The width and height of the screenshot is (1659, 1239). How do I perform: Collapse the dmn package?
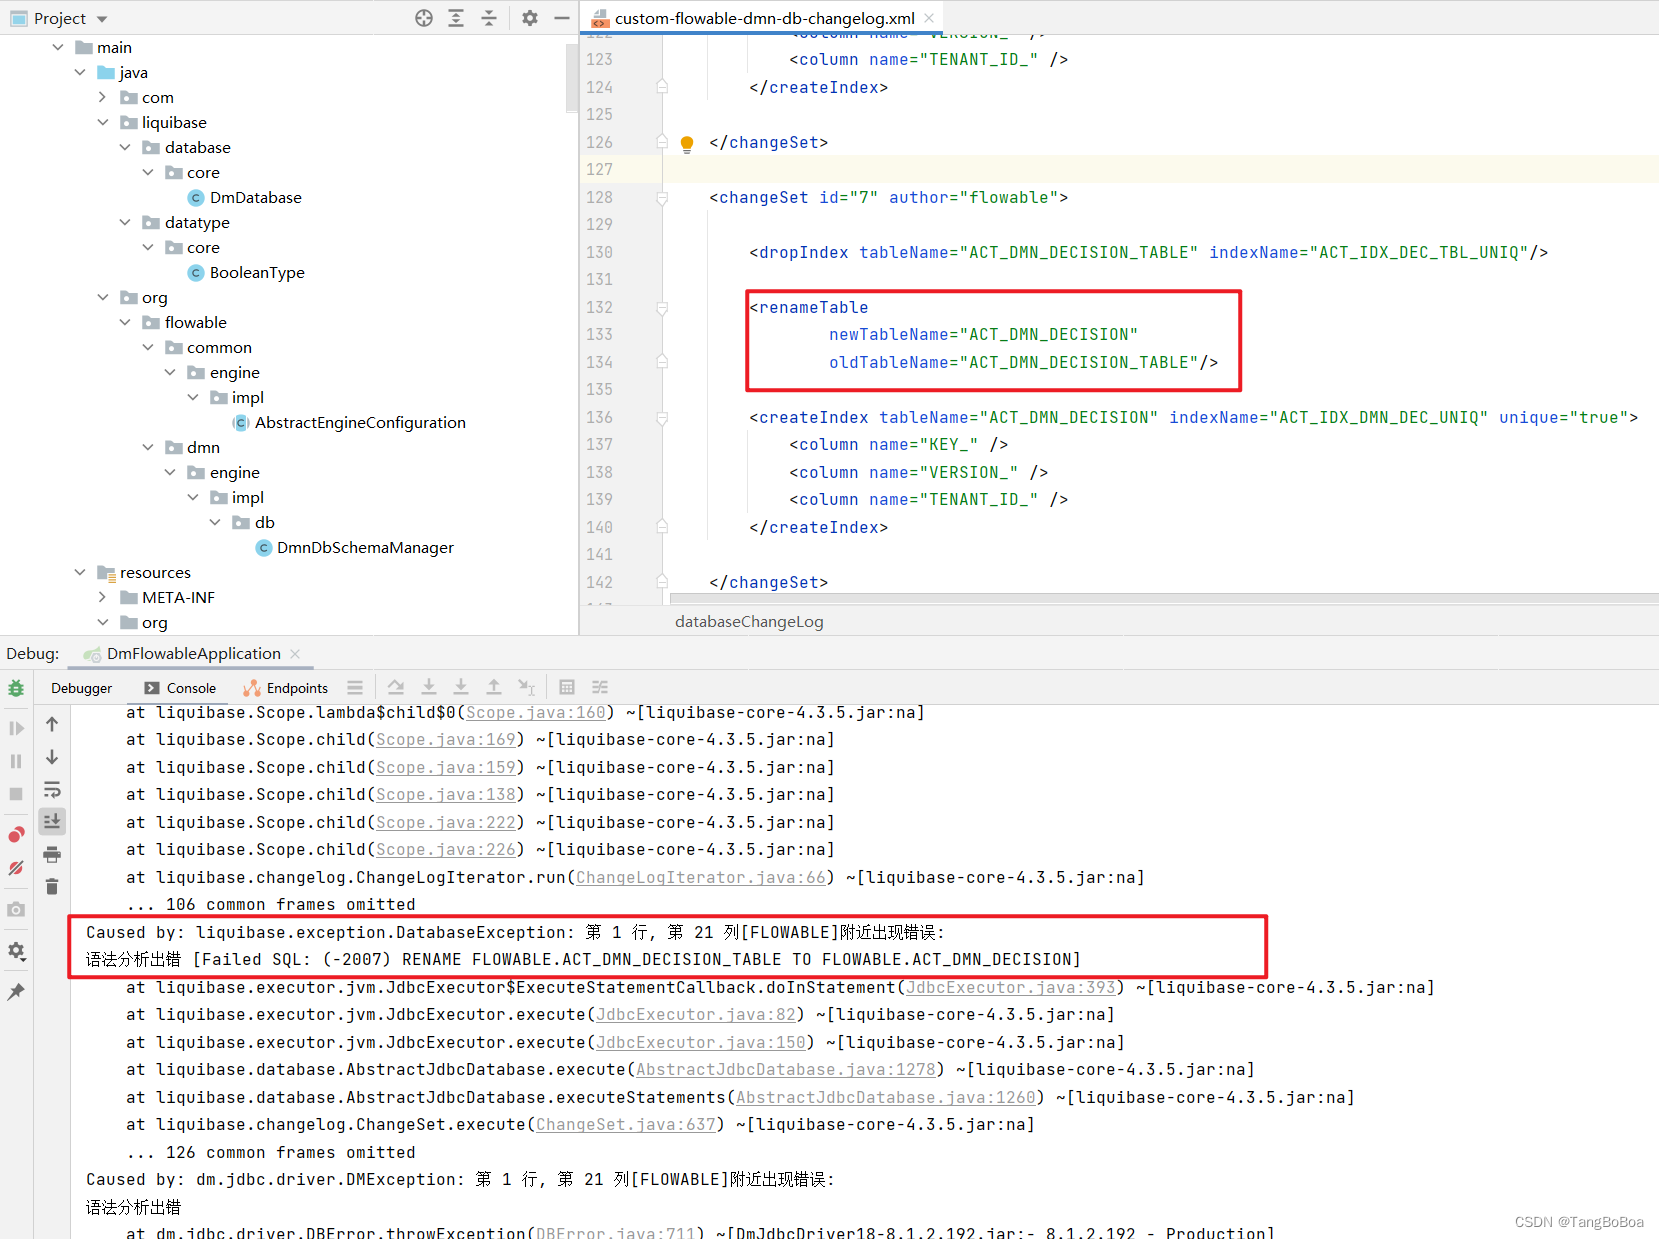click(148, 447)
